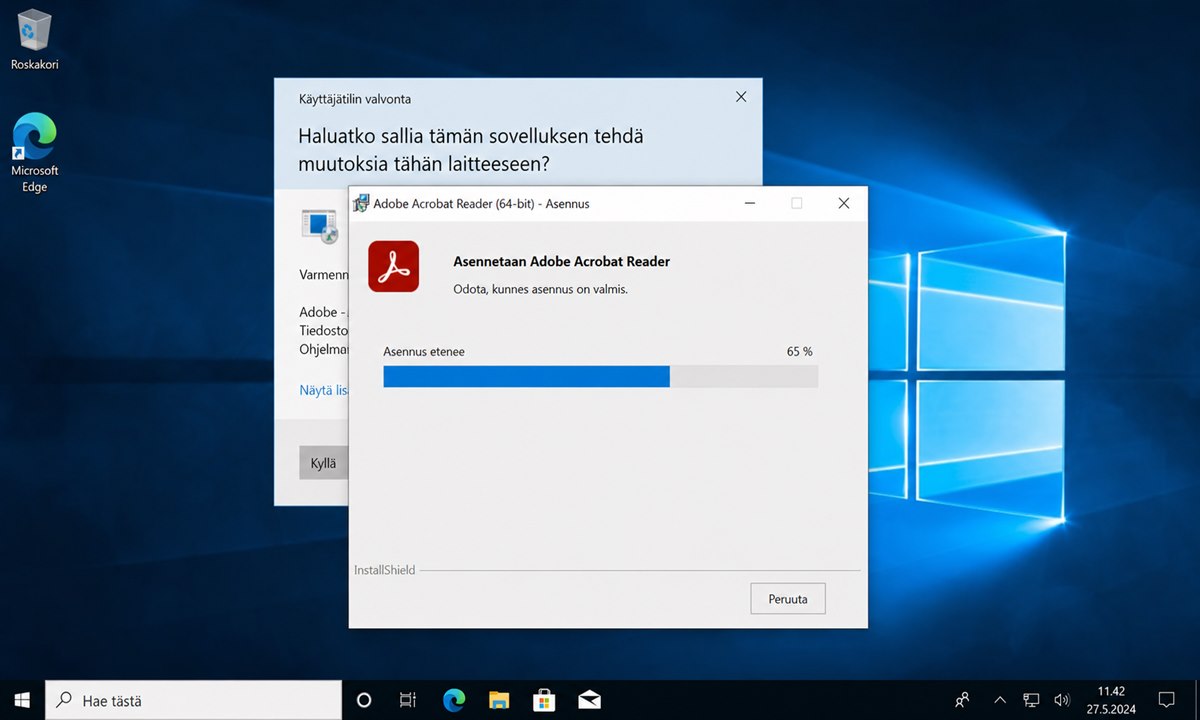Open Task View from the taskbar

pyautogui.click(x=408, y=700)
